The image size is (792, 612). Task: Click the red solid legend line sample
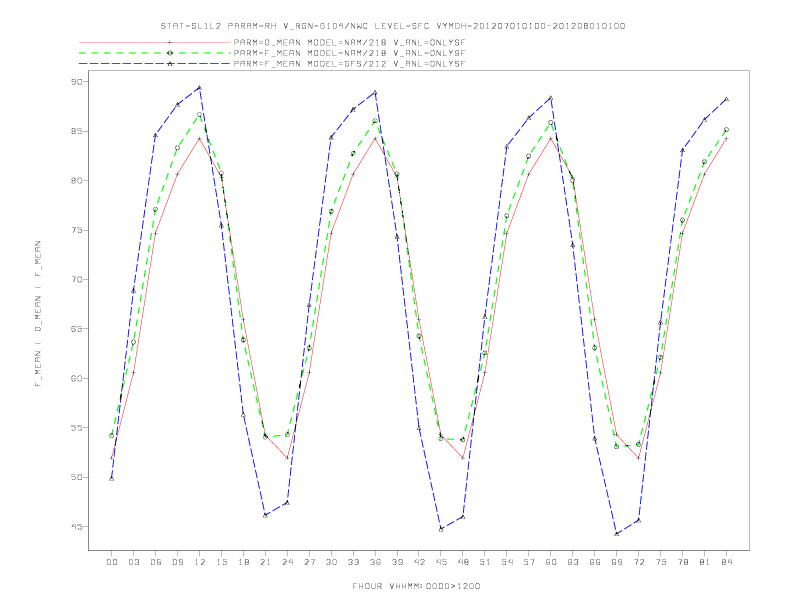click(x=155, y=42)
